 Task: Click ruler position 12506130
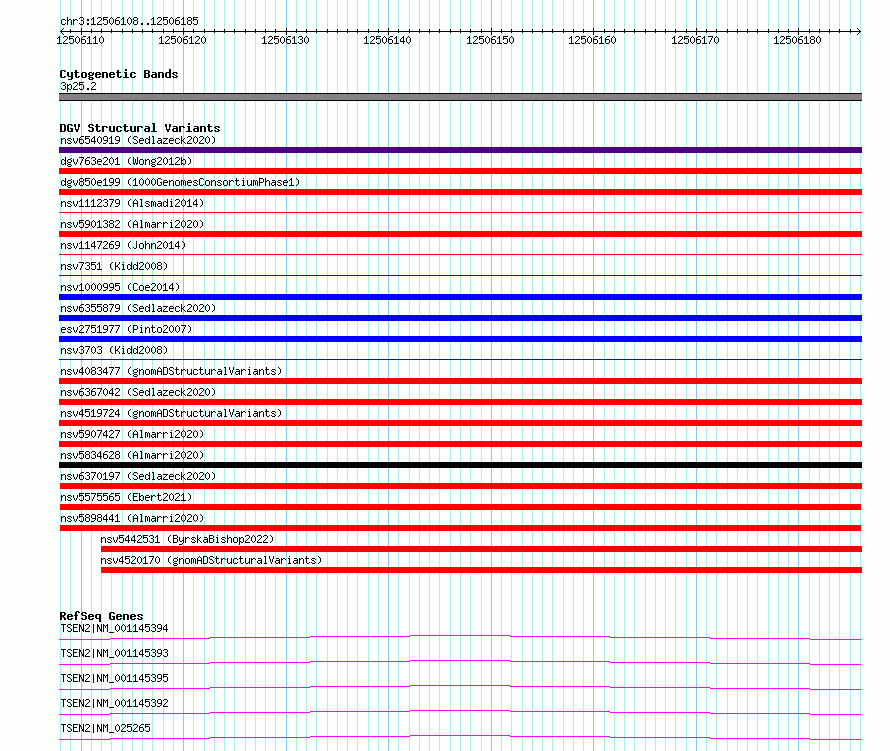tap(286, 40)
